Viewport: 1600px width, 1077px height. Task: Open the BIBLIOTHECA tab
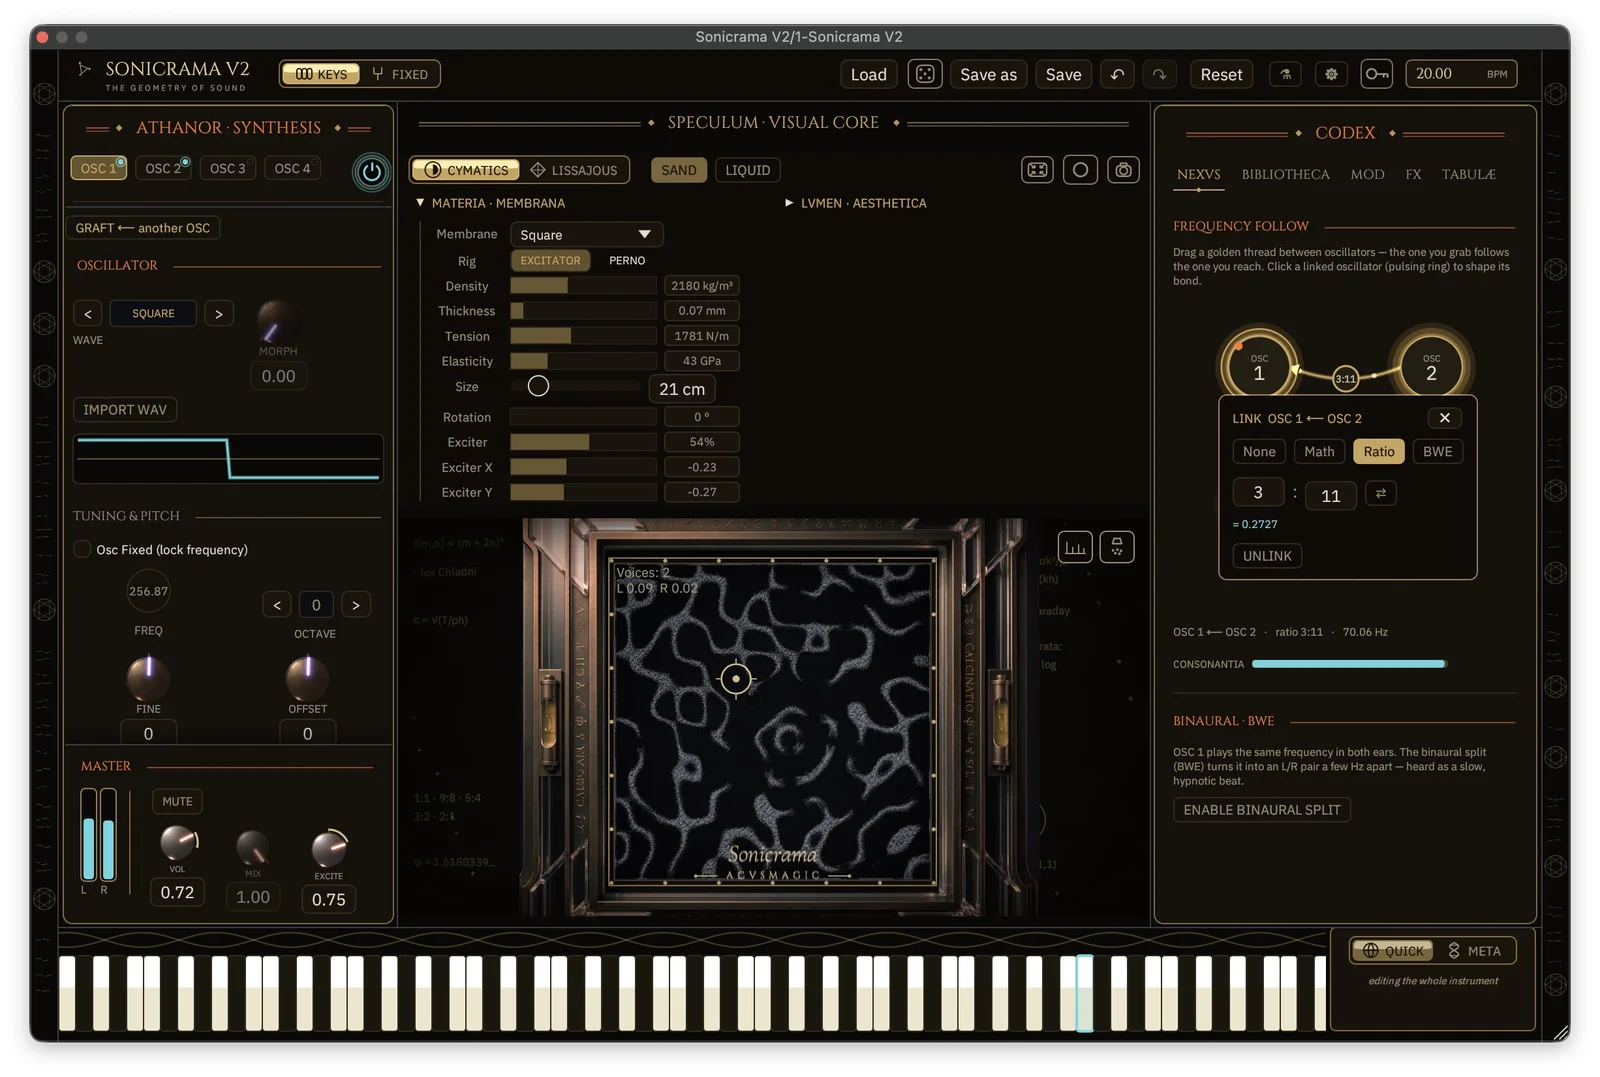1285,174
